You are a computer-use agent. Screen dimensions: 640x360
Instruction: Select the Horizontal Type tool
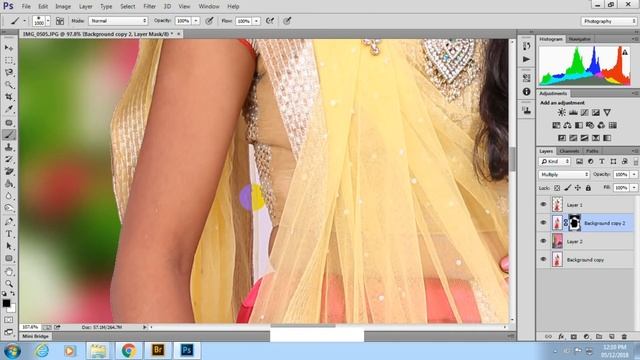point(9,234)
